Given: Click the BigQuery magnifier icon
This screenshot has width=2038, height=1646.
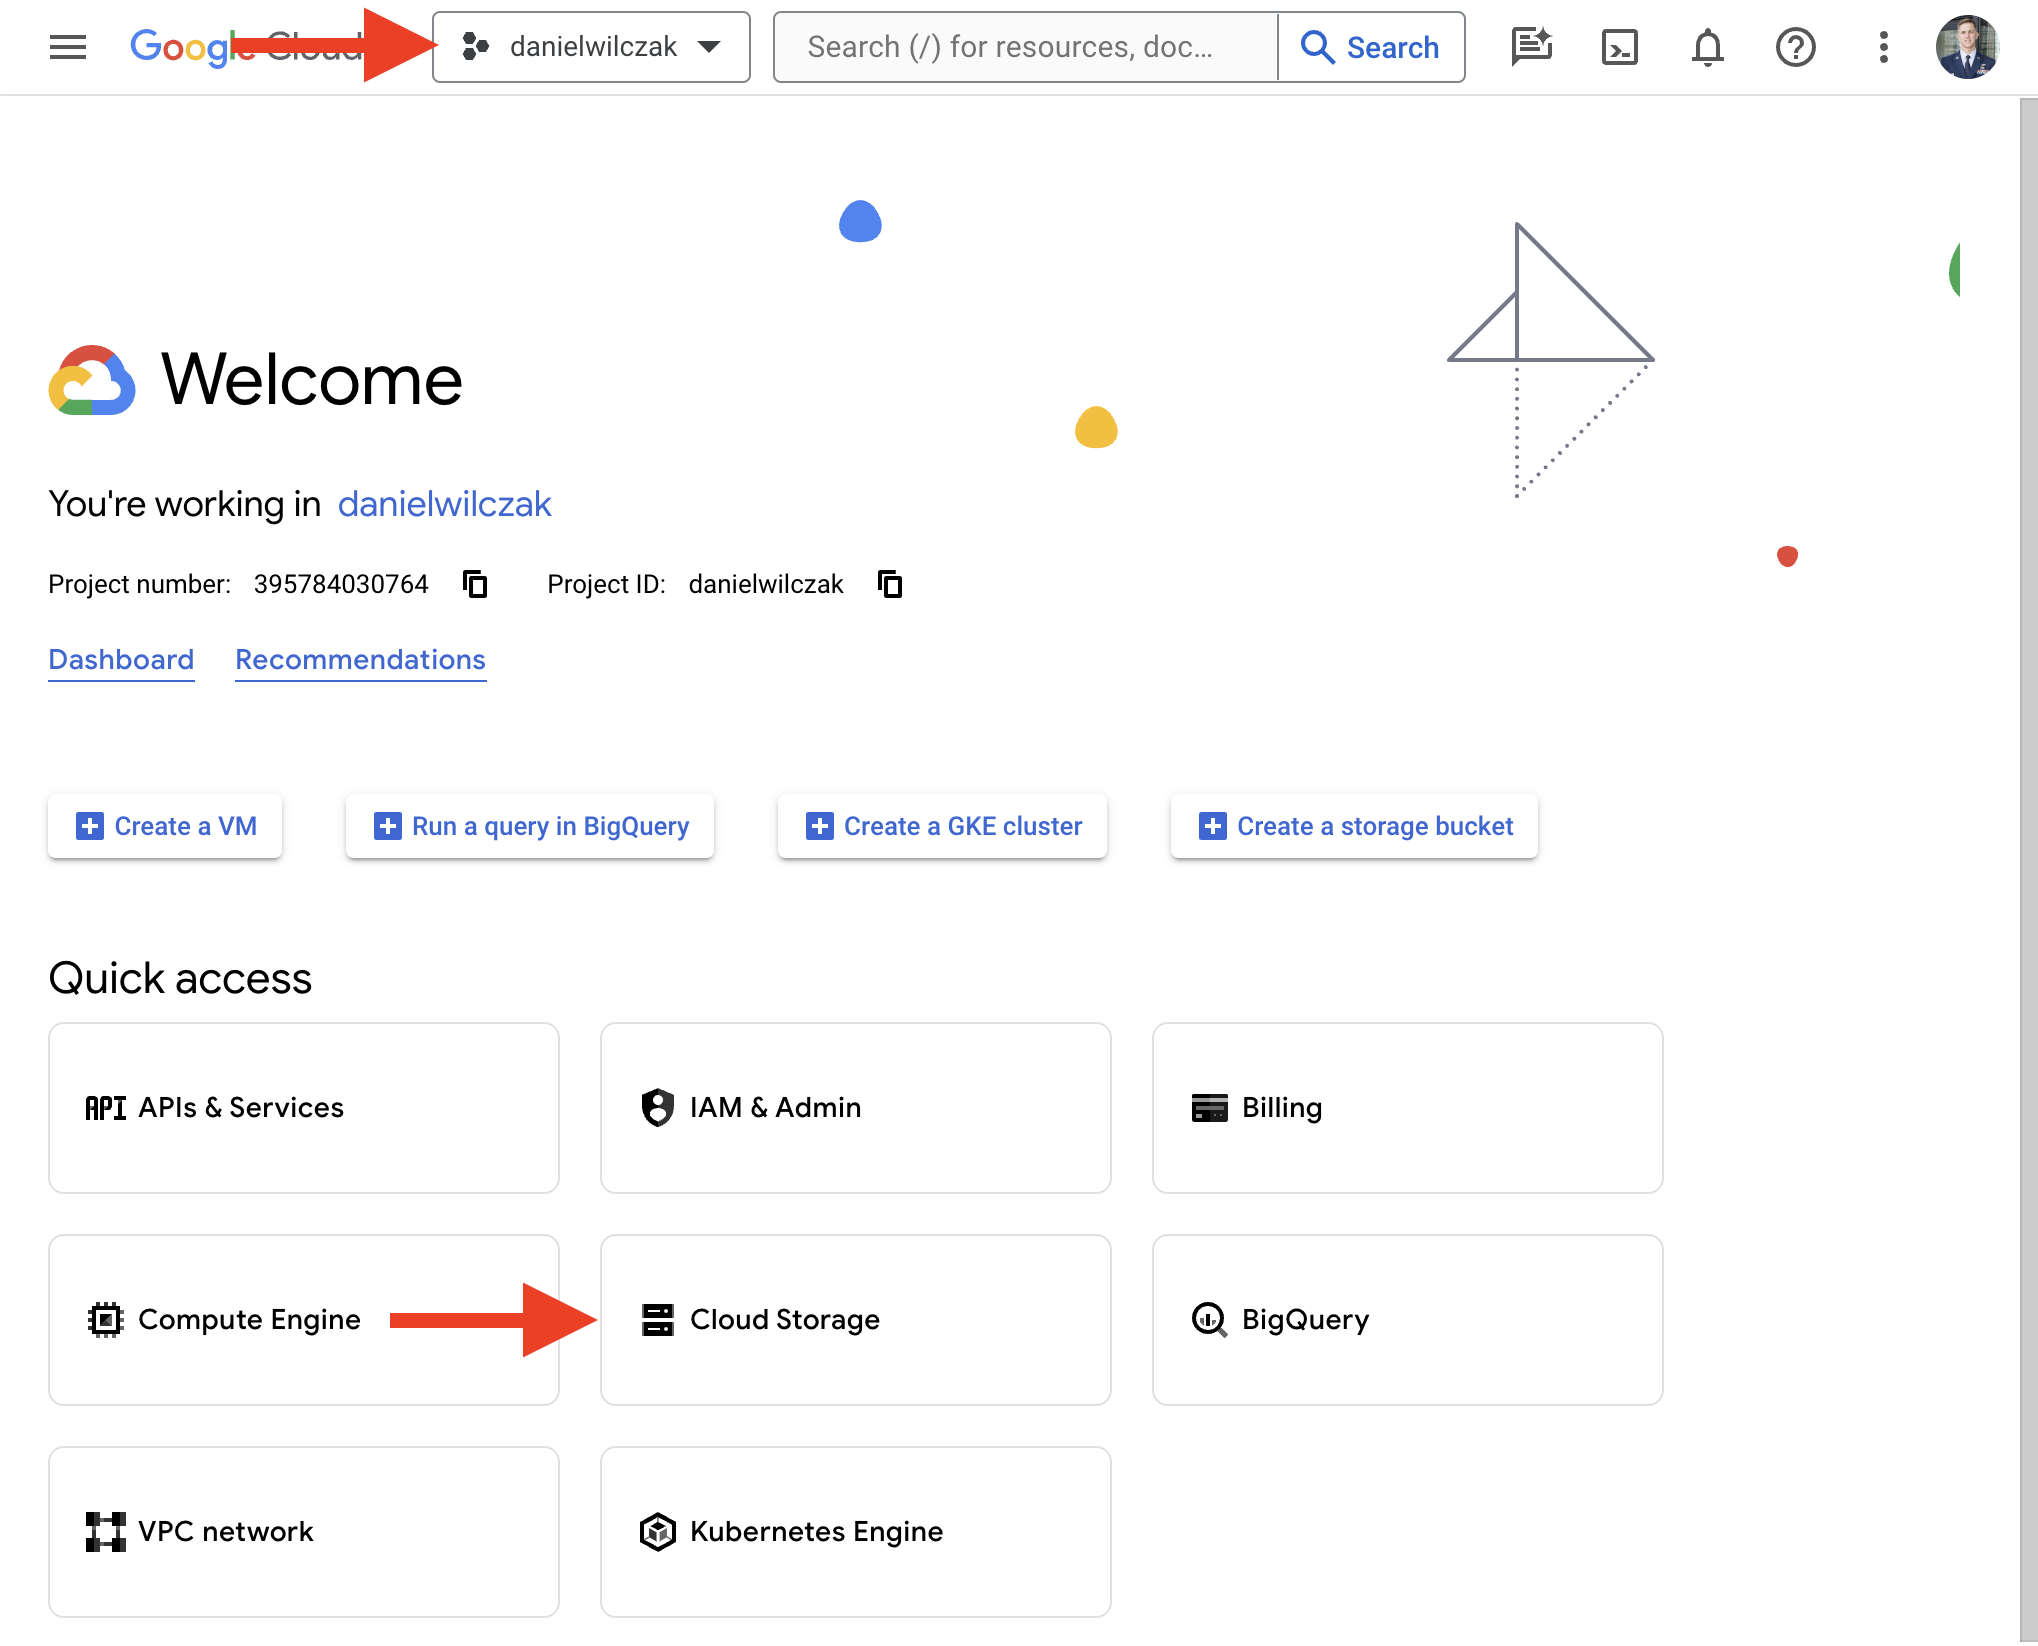Looking at the screenshot, I should coord(1209,1320).
